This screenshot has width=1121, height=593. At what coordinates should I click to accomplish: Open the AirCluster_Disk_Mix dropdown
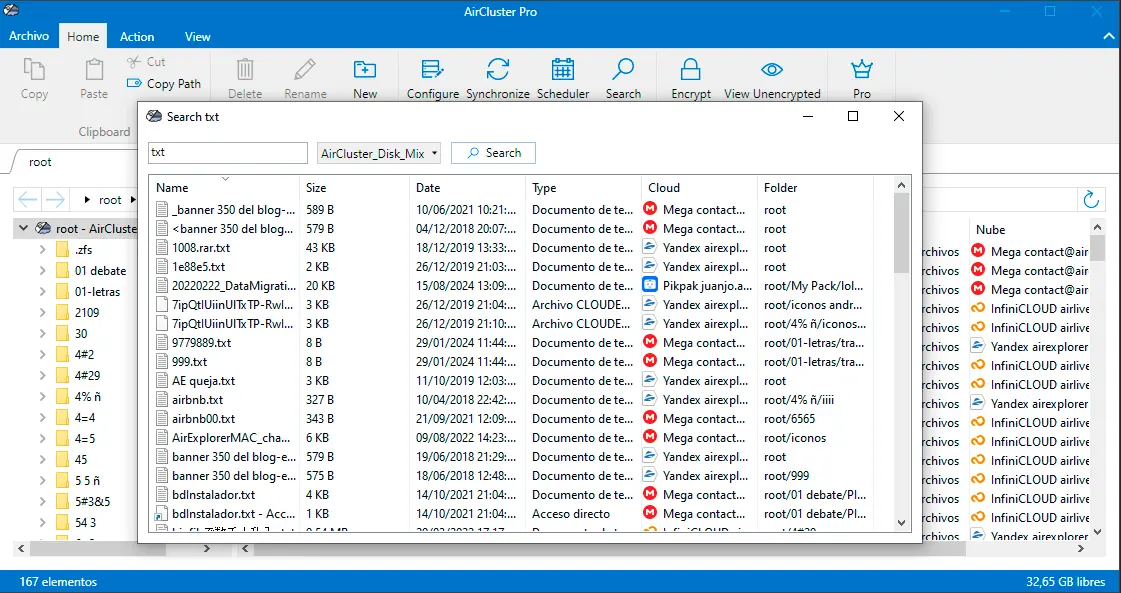[x=378, y=153]
